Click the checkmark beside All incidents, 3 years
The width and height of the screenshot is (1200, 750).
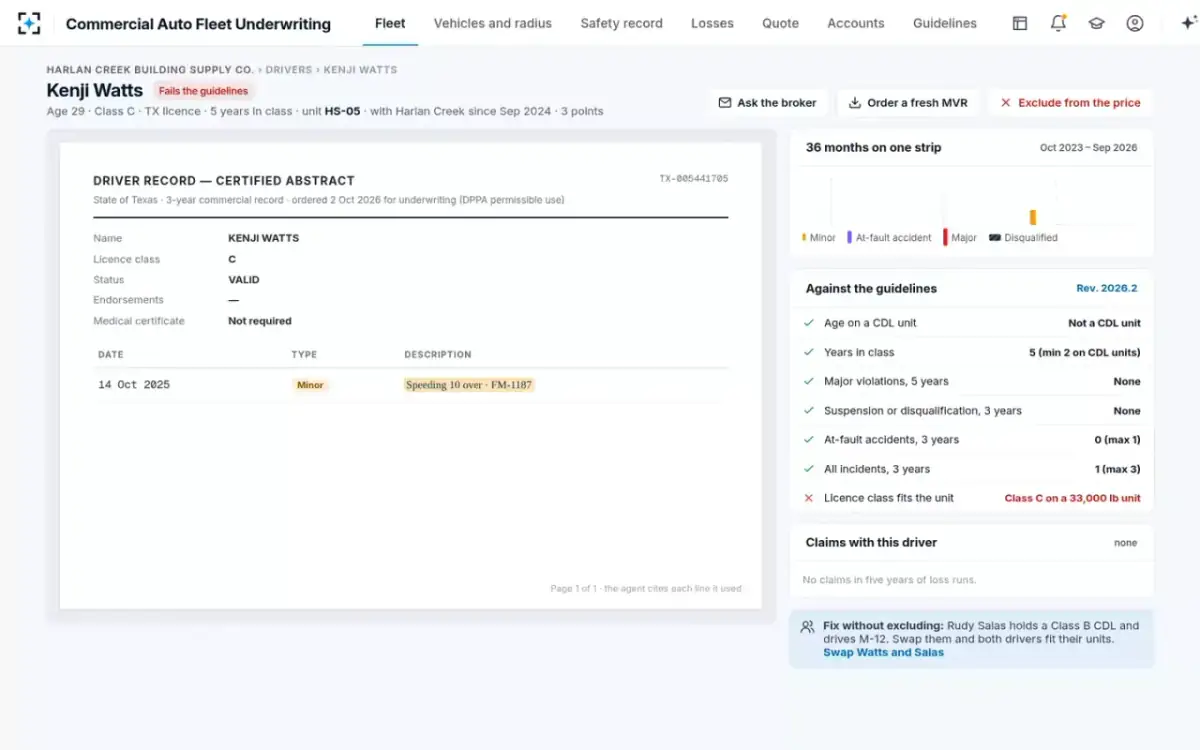click(809, 469)
